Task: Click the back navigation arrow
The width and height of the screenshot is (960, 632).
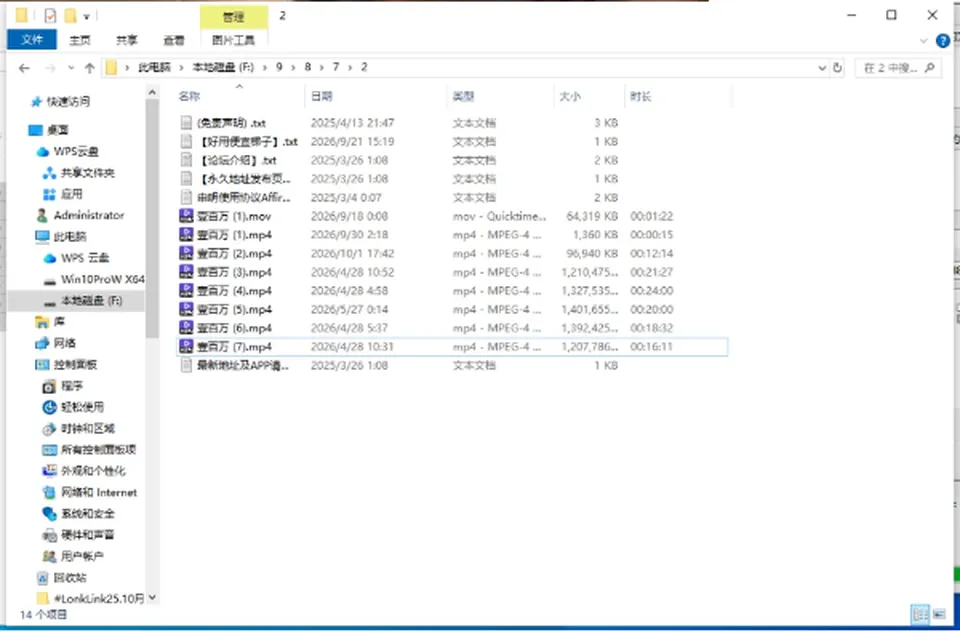Action: (x=24, y=68)
